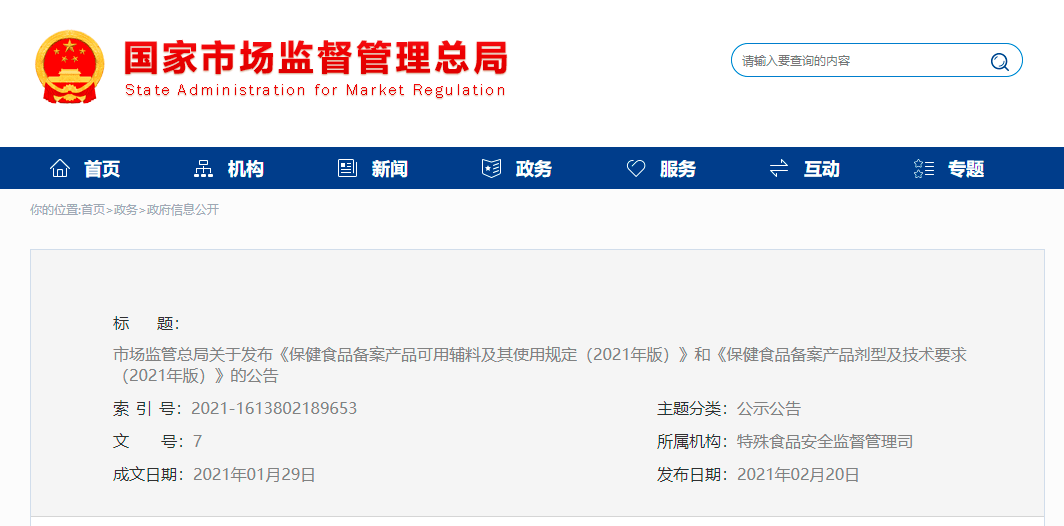Viewport: 1064px width, 526px height.
Task: Go to 政务 in the breadcrumb
Action: [x=126, y=210]
